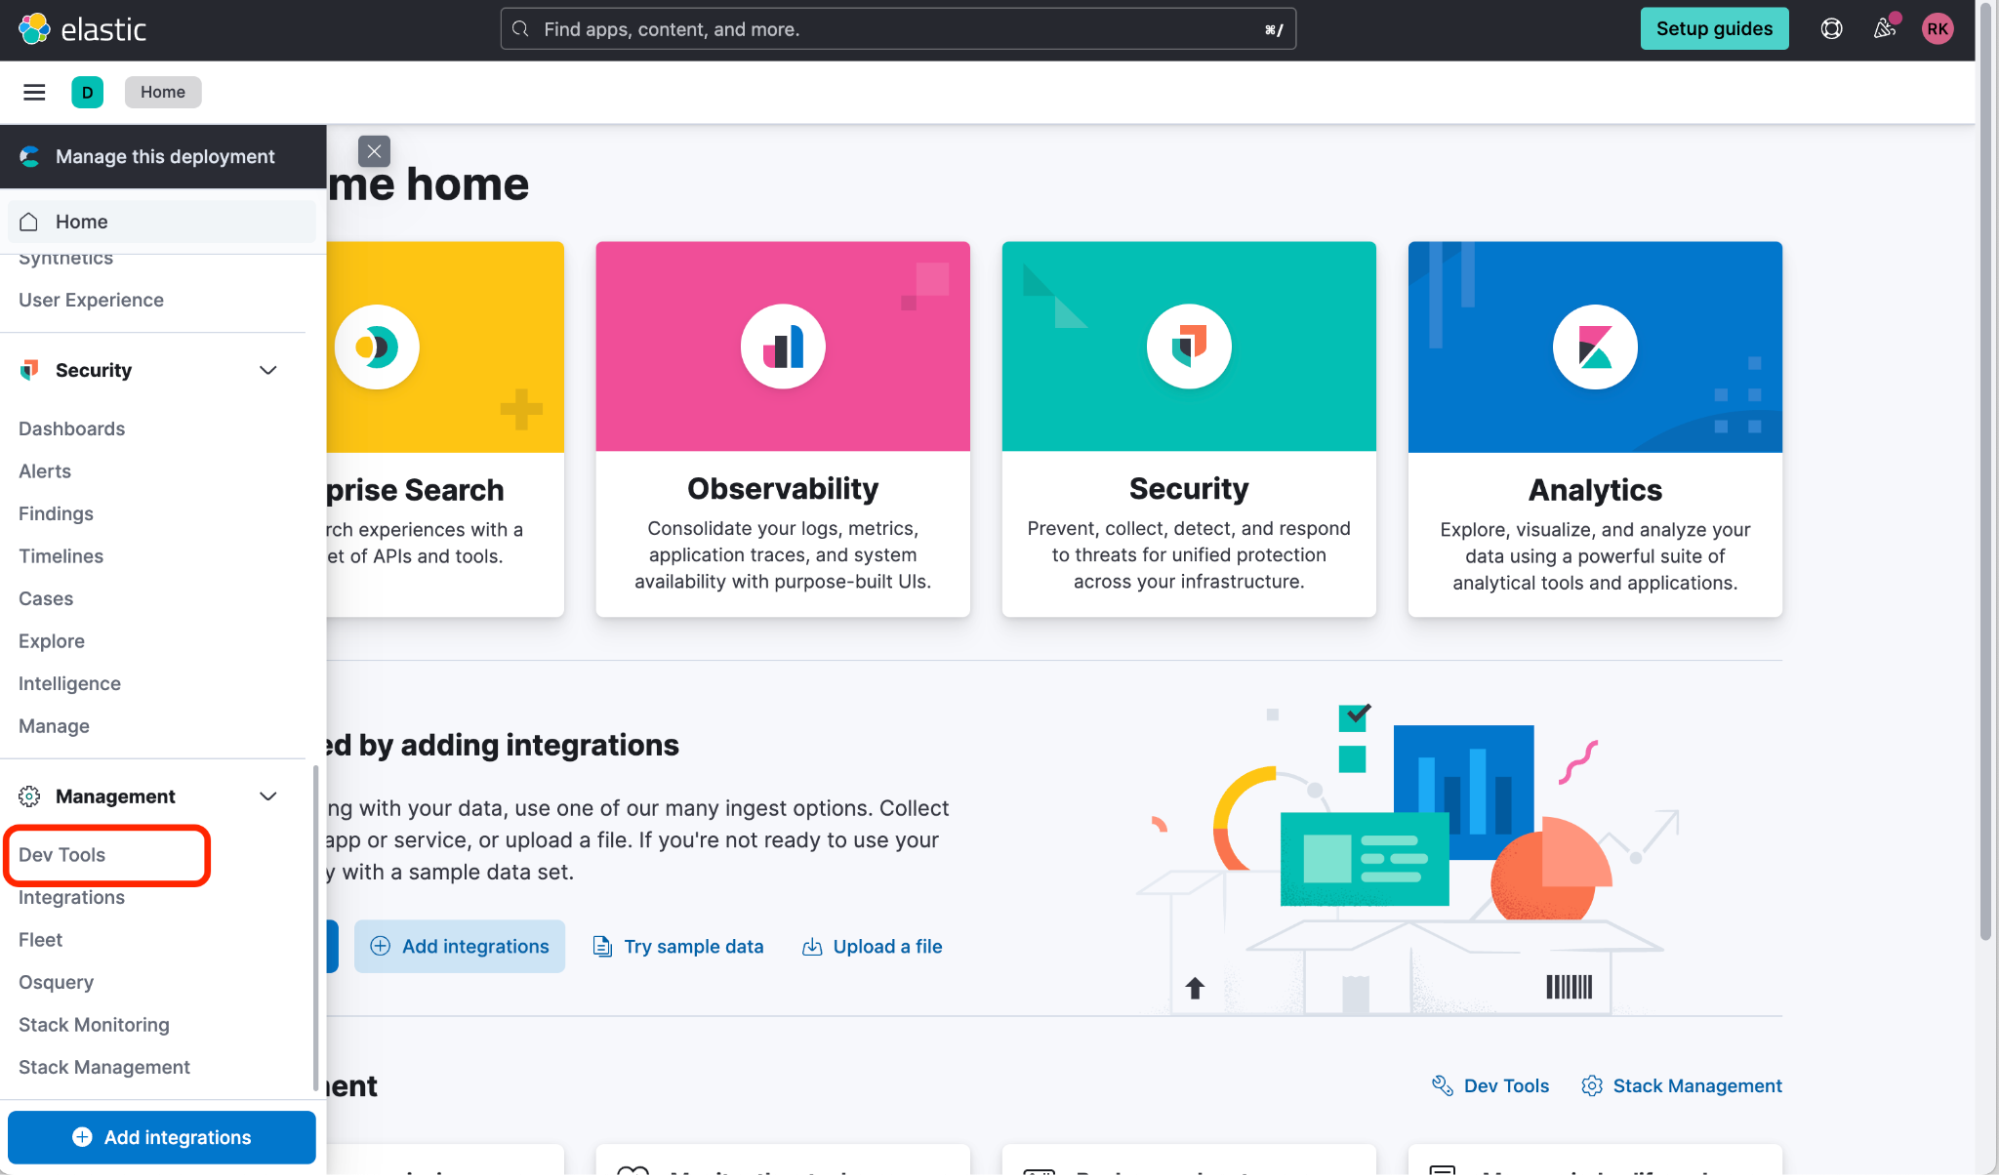Open the help lifebuoy icon
The image size is (1999, 1176).
[1831, 29]
